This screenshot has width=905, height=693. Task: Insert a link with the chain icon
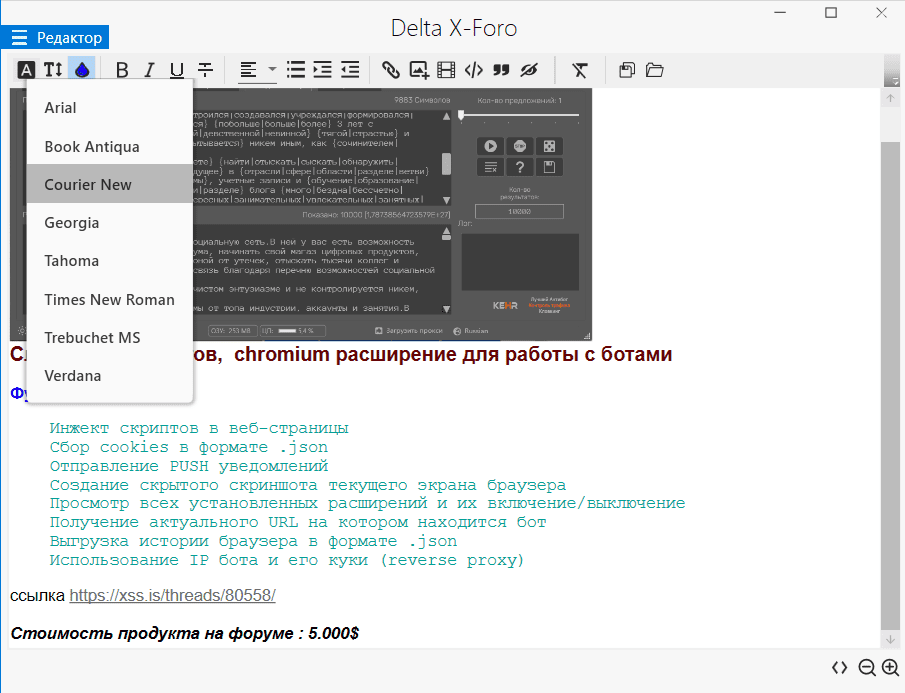pos(391,70)
